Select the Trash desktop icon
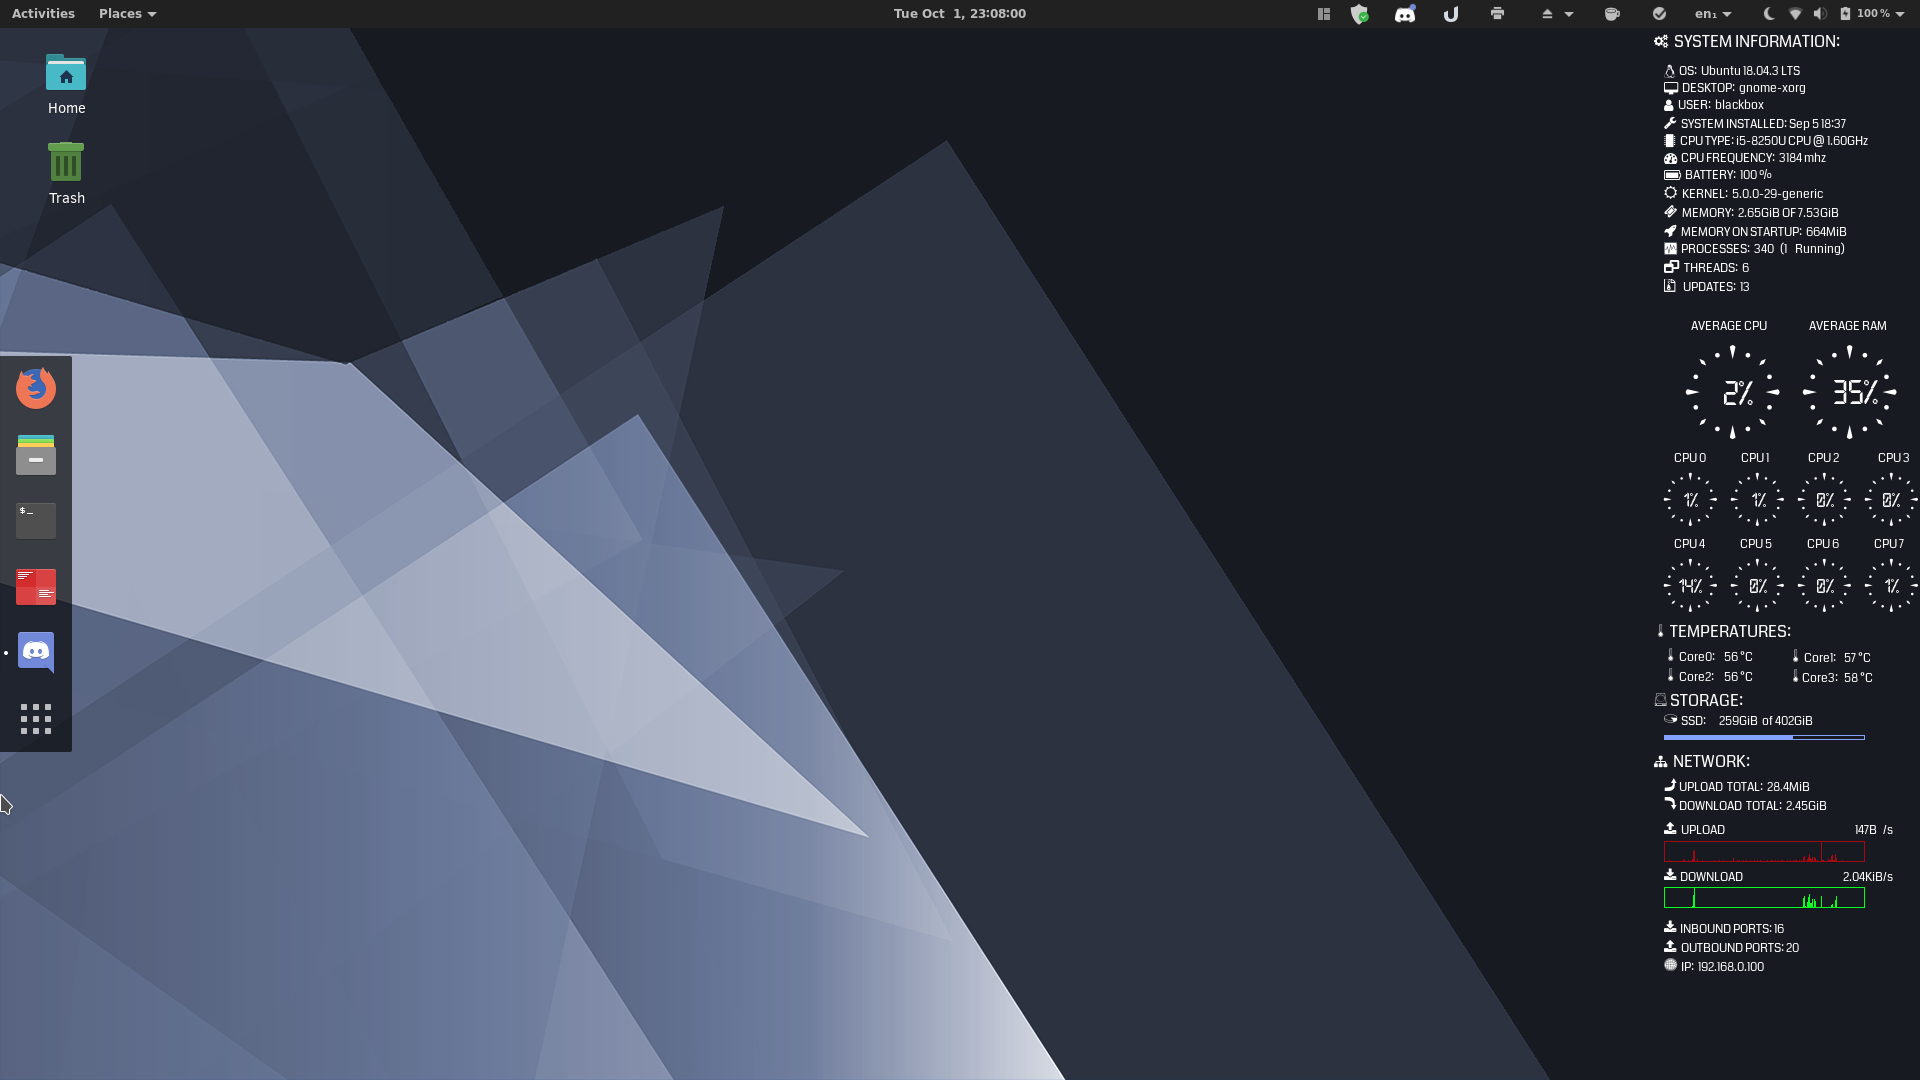Image resolution: width=1920 pixels, height=1080 pixels. (x=66, y=174)
